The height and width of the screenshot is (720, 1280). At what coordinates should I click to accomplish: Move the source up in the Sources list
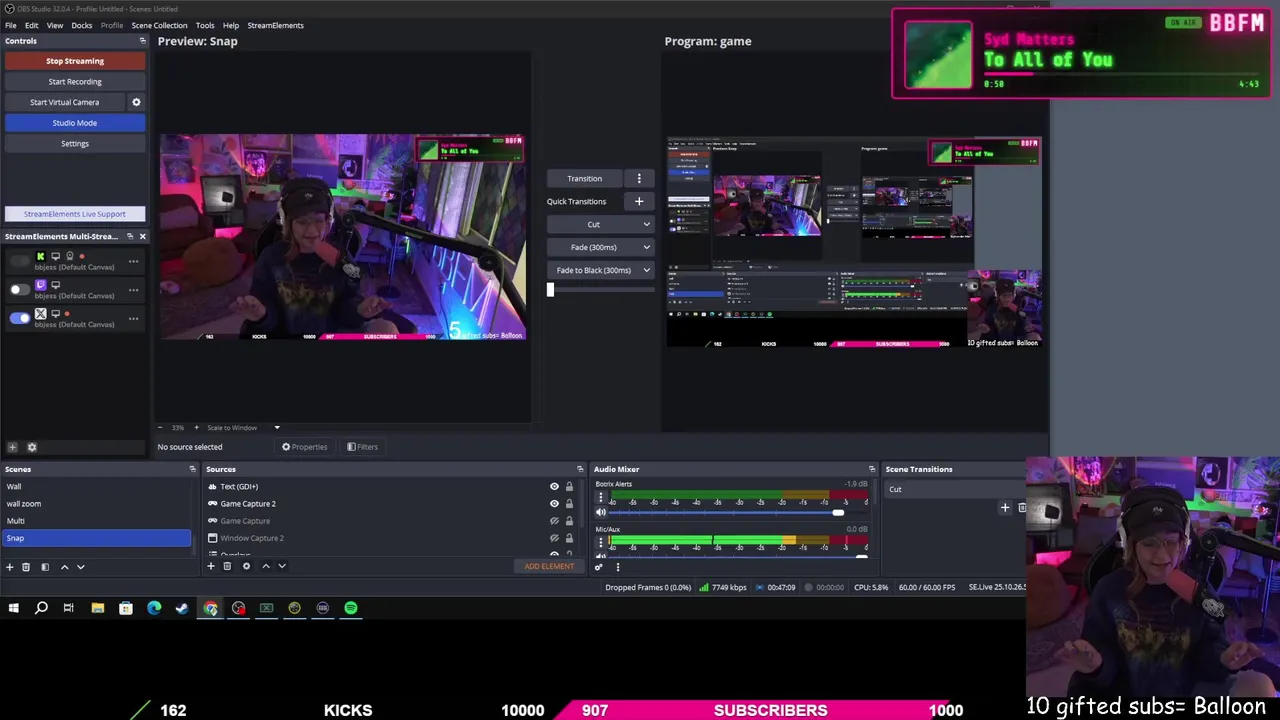[x=265, y=566]
